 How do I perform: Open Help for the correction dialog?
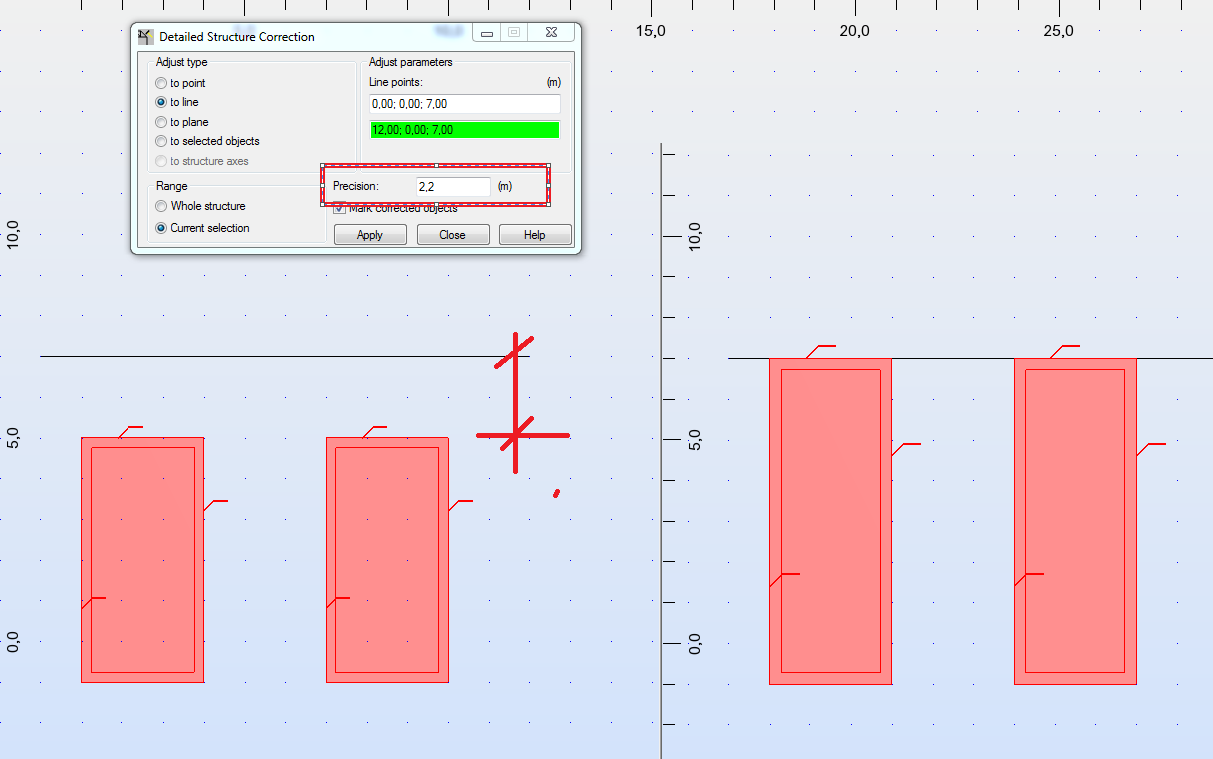[x=534, y=234]
